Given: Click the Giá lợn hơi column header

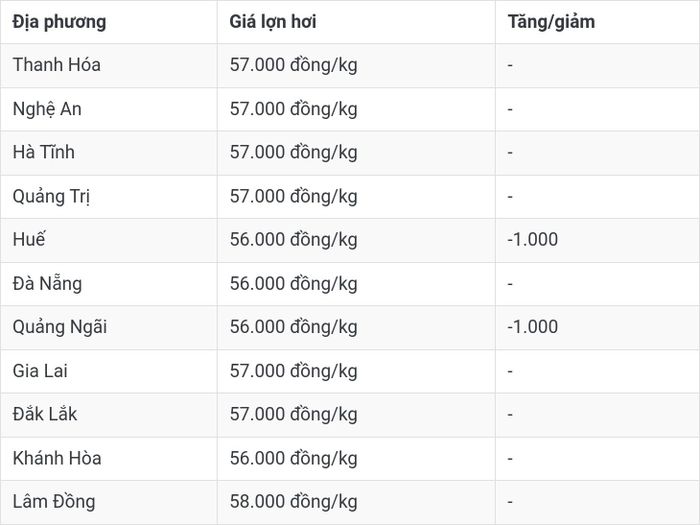Looking at the screenshot, I should pyautogui.click(x=273, y=22).
